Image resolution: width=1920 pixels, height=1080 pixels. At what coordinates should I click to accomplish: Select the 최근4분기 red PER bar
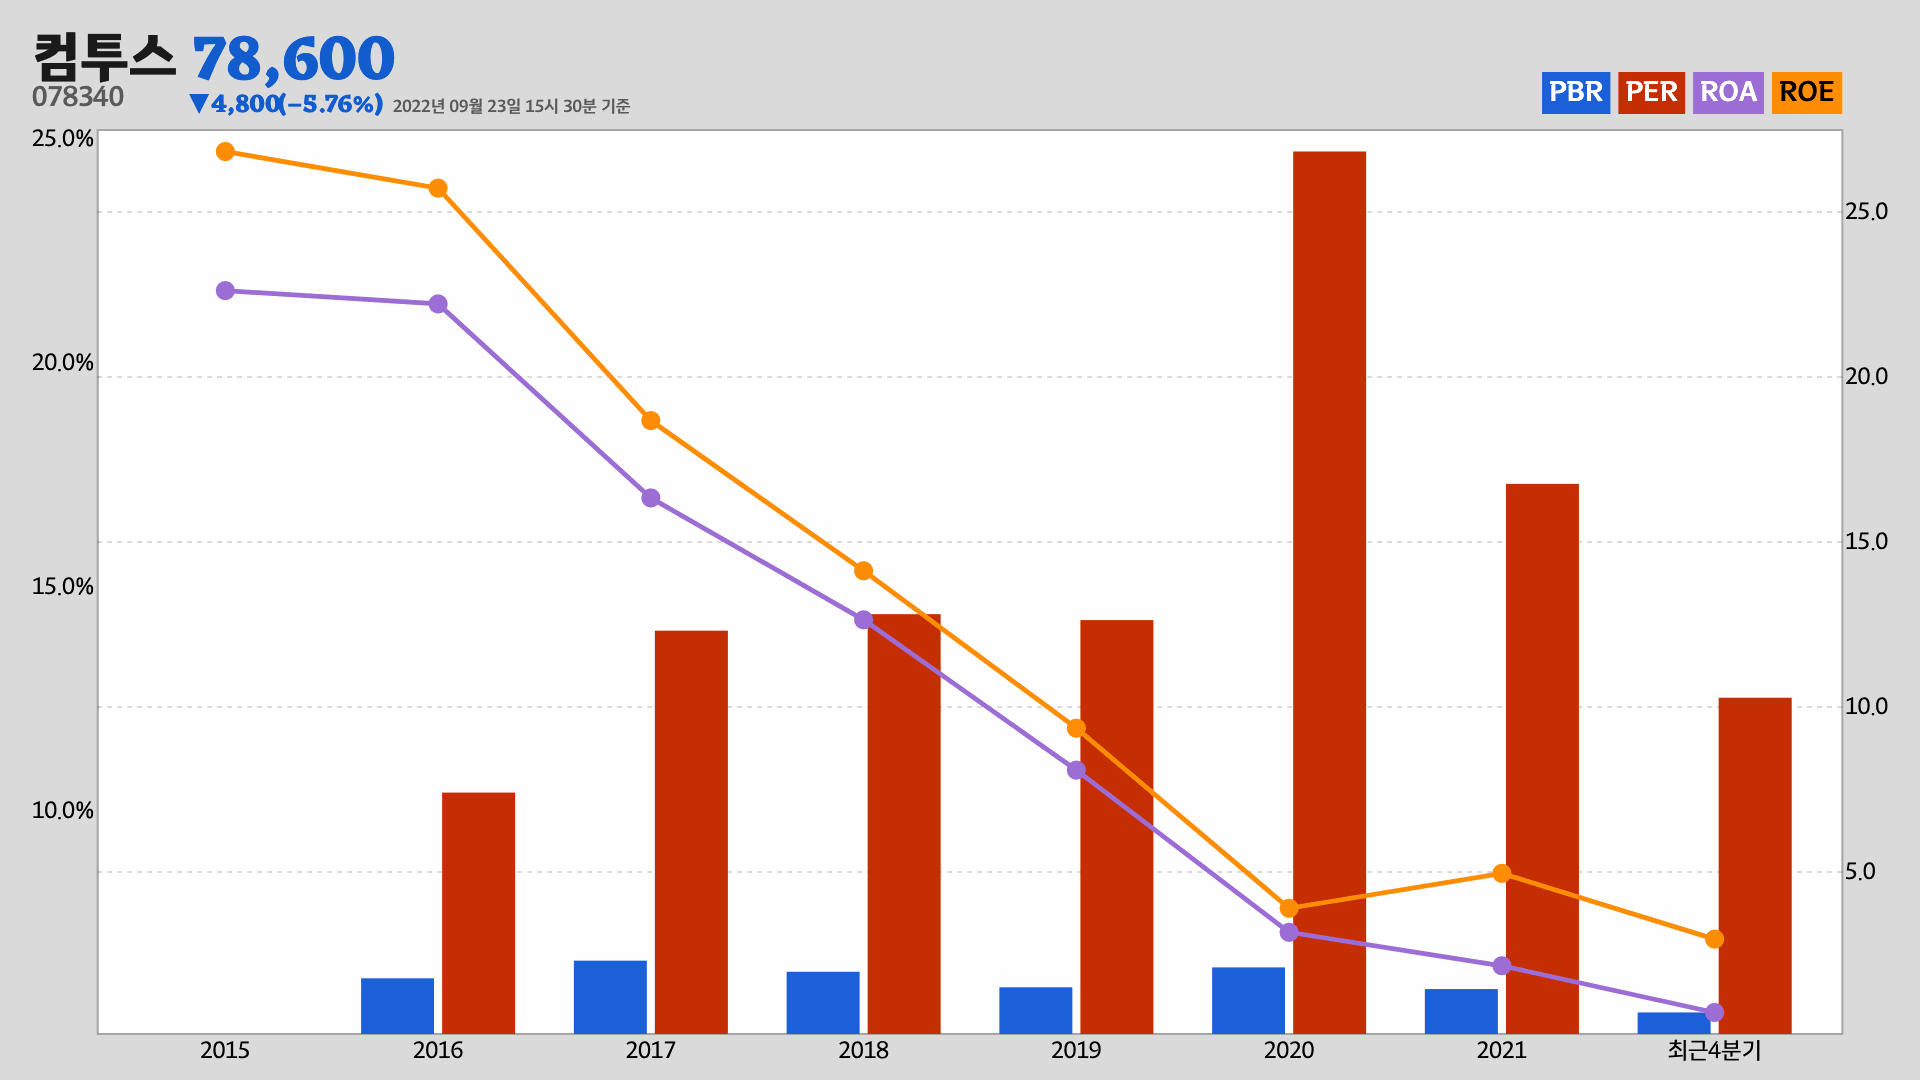pyautogui.click(x=1755, y=865)
